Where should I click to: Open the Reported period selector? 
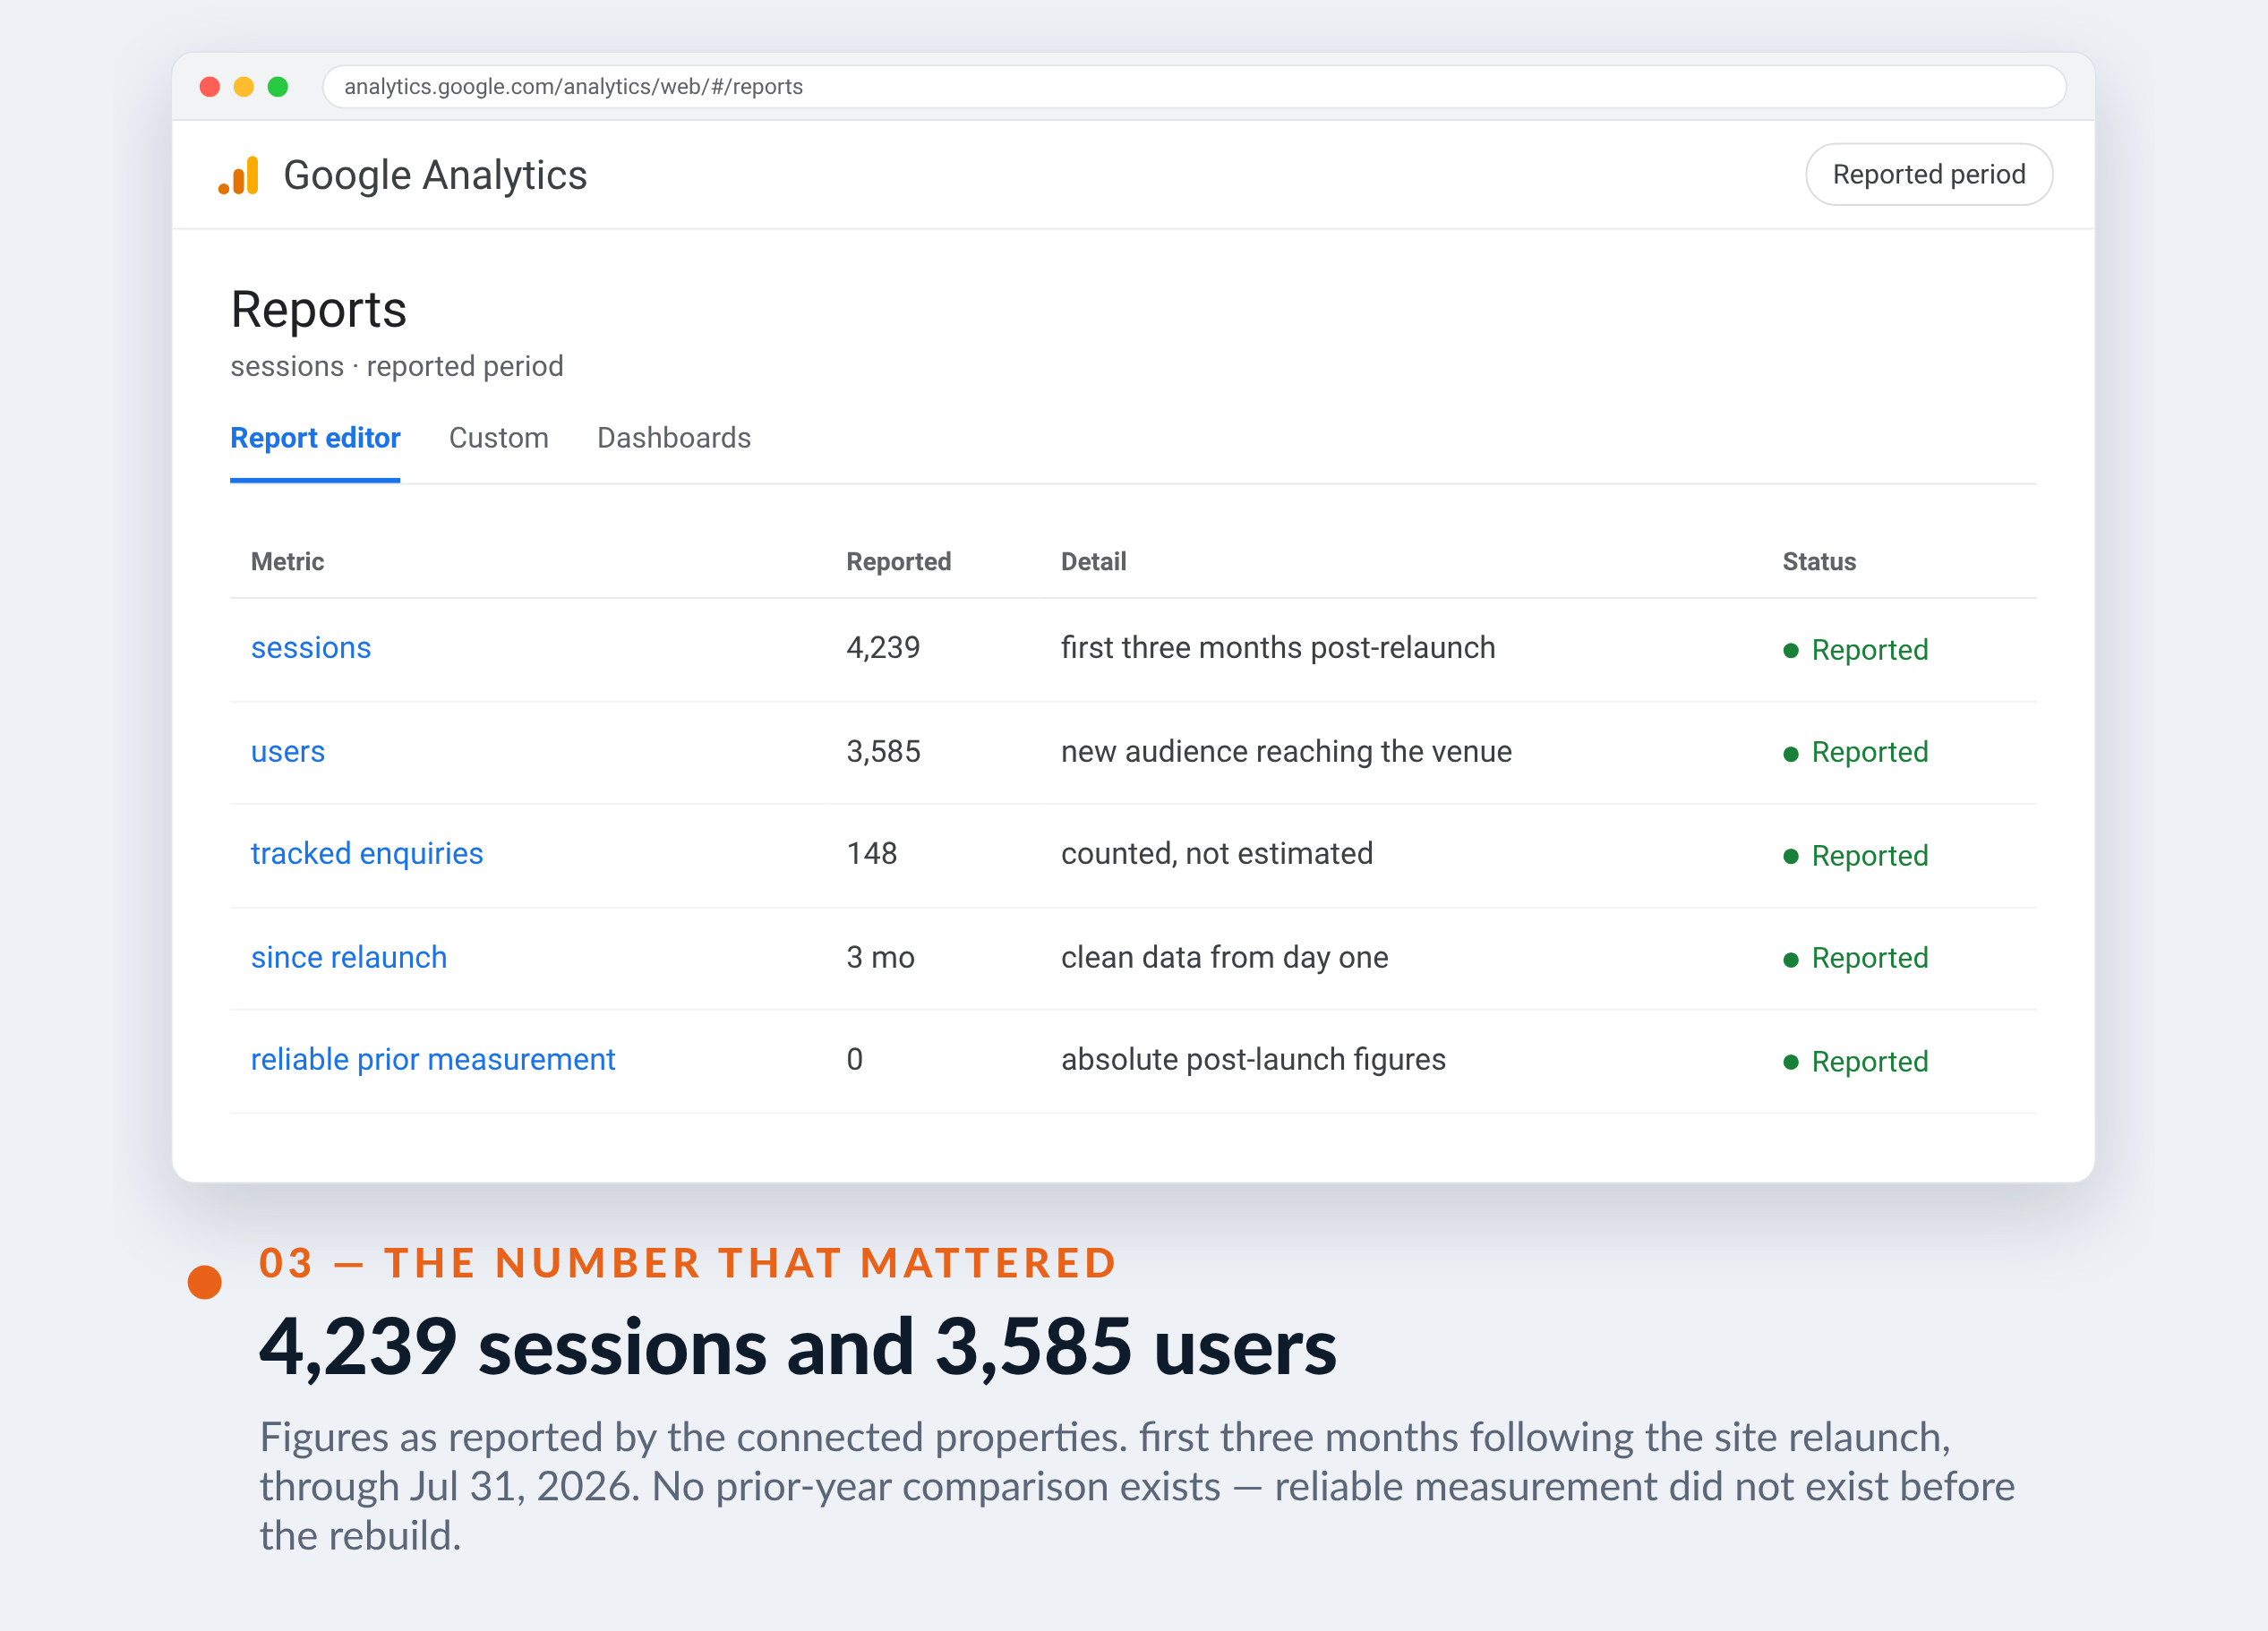1928,175
